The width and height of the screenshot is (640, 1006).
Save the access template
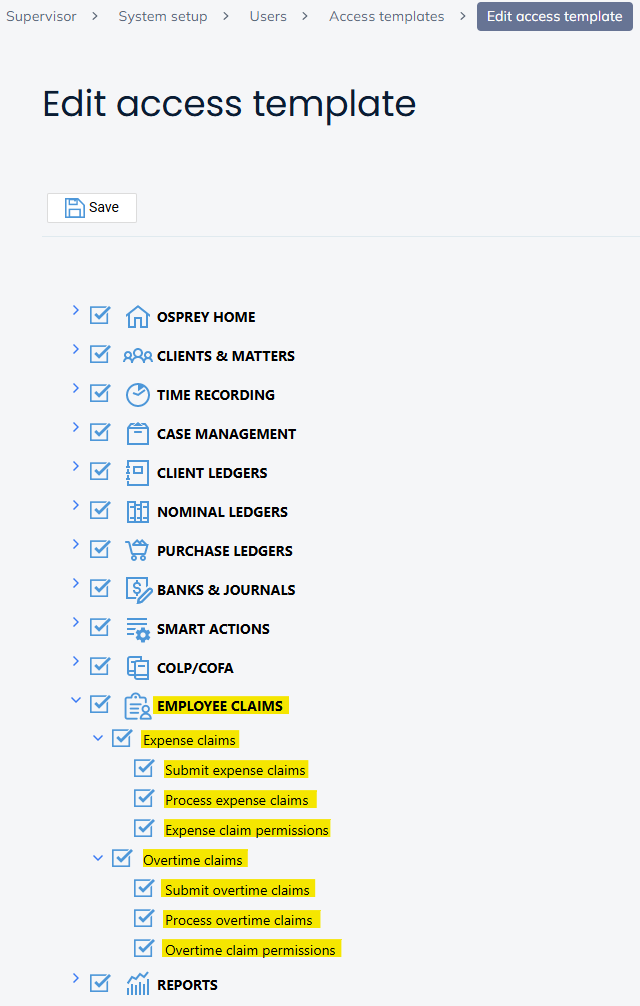pyautogui.click(x=92, y=207)
